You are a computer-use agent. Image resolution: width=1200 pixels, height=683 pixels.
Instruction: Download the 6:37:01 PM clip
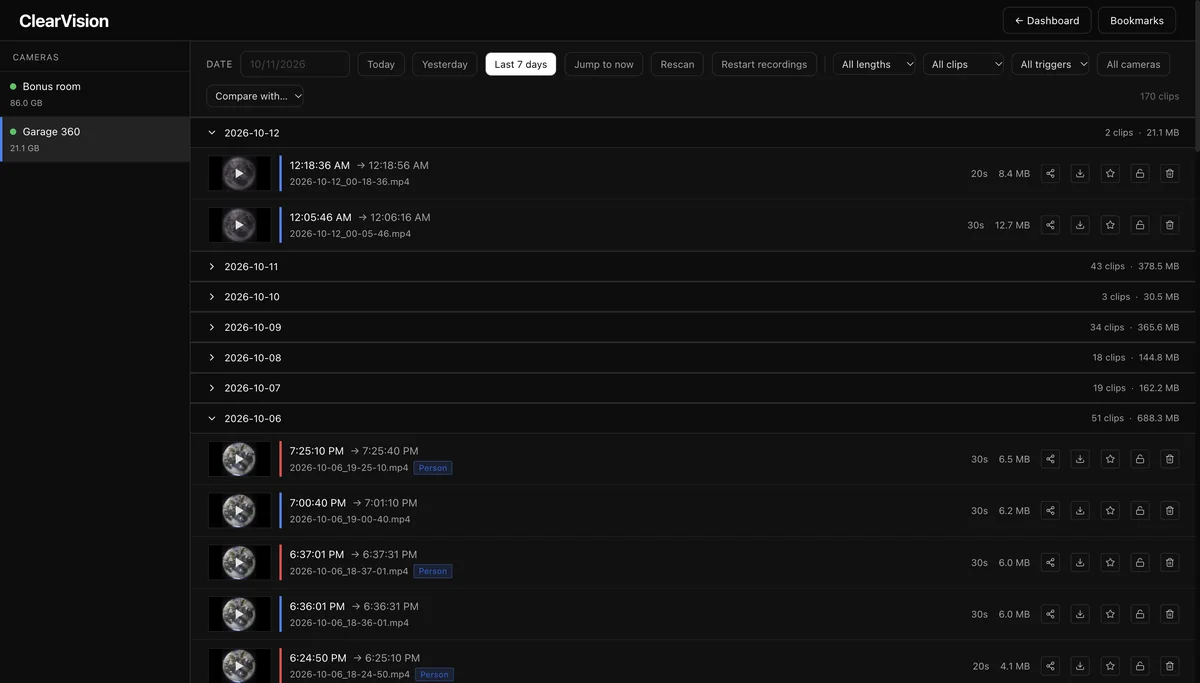coord(1080,563)
